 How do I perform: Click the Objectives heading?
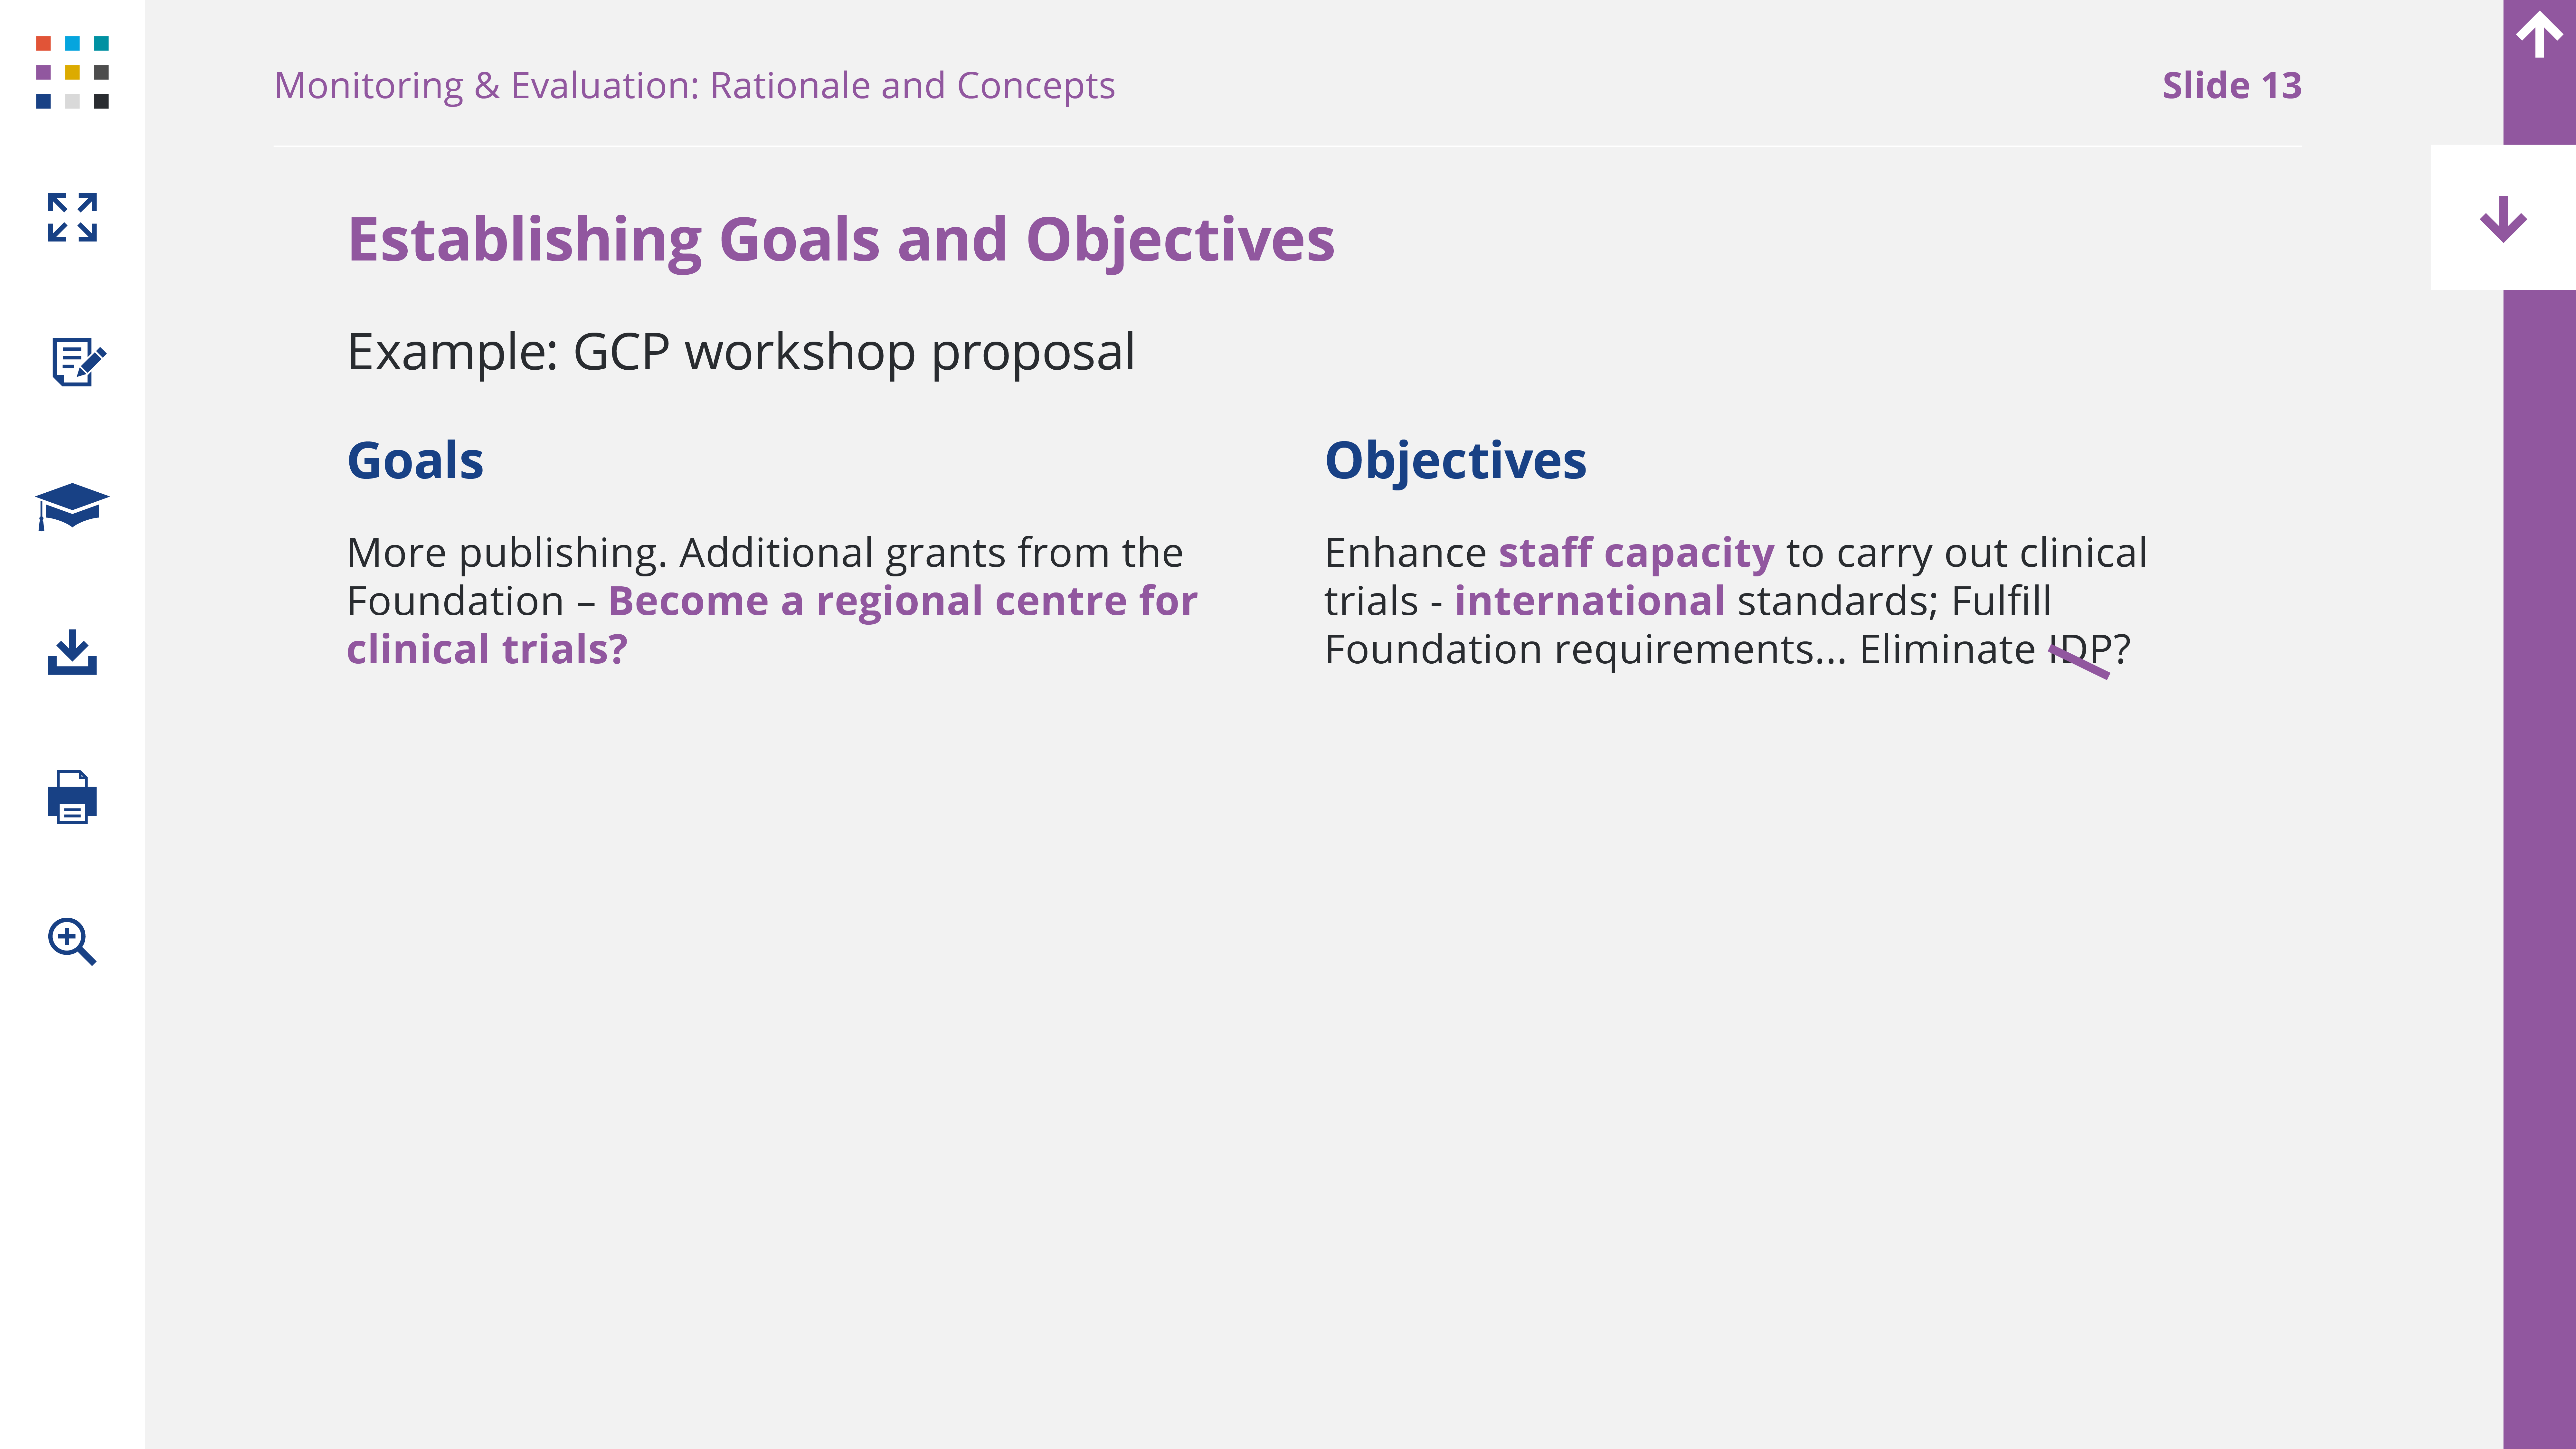(1455, 461)
